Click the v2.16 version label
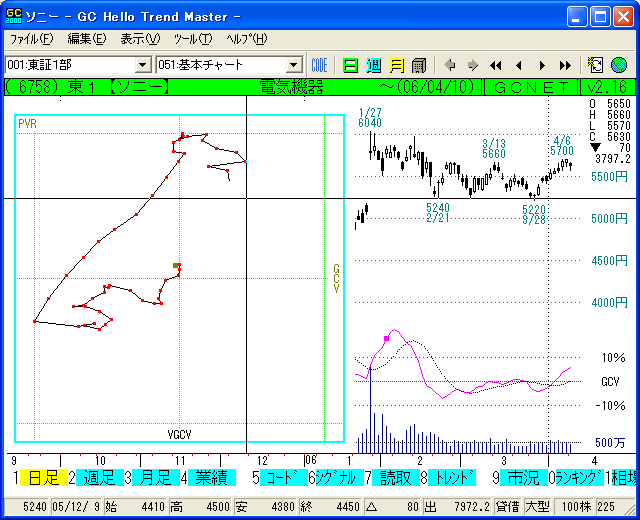The image size is (640, 520). coord(607,87)
